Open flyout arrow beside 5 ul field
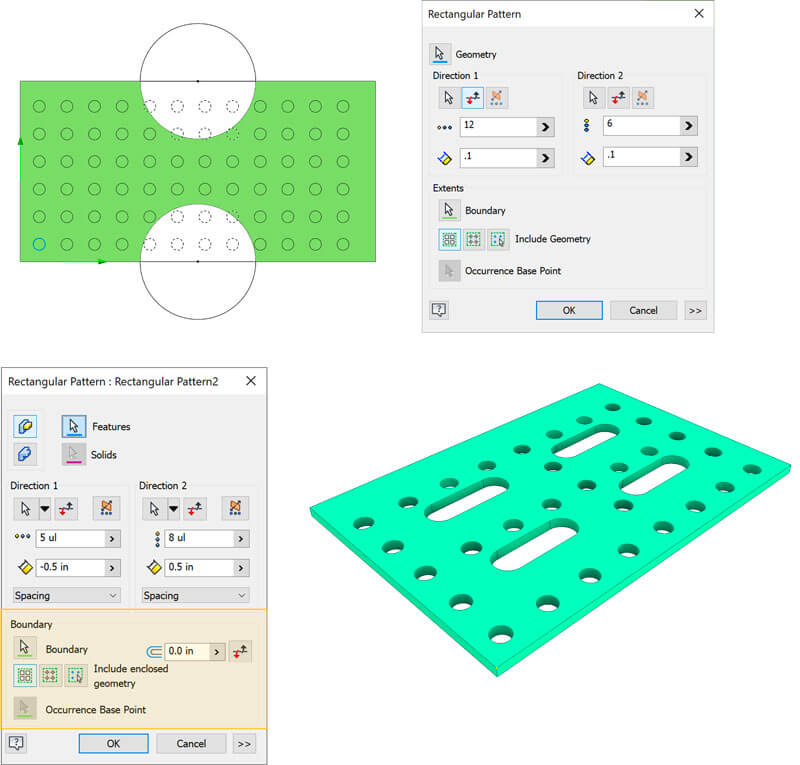 point(113,538)
